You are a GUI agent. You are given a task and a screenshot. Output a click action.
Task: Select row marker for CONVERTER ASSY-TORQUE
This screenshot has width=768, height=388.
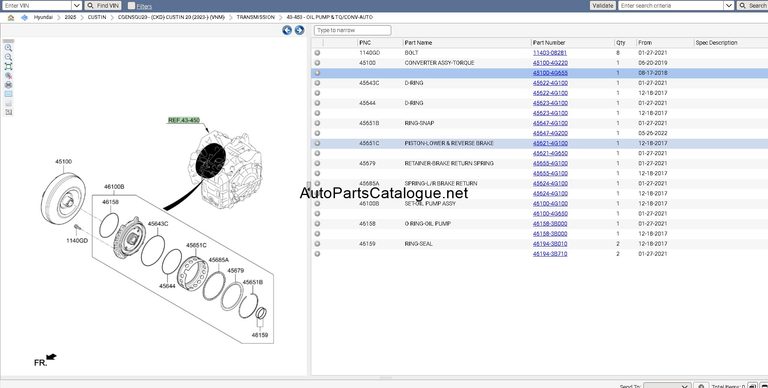pos(317,63)
